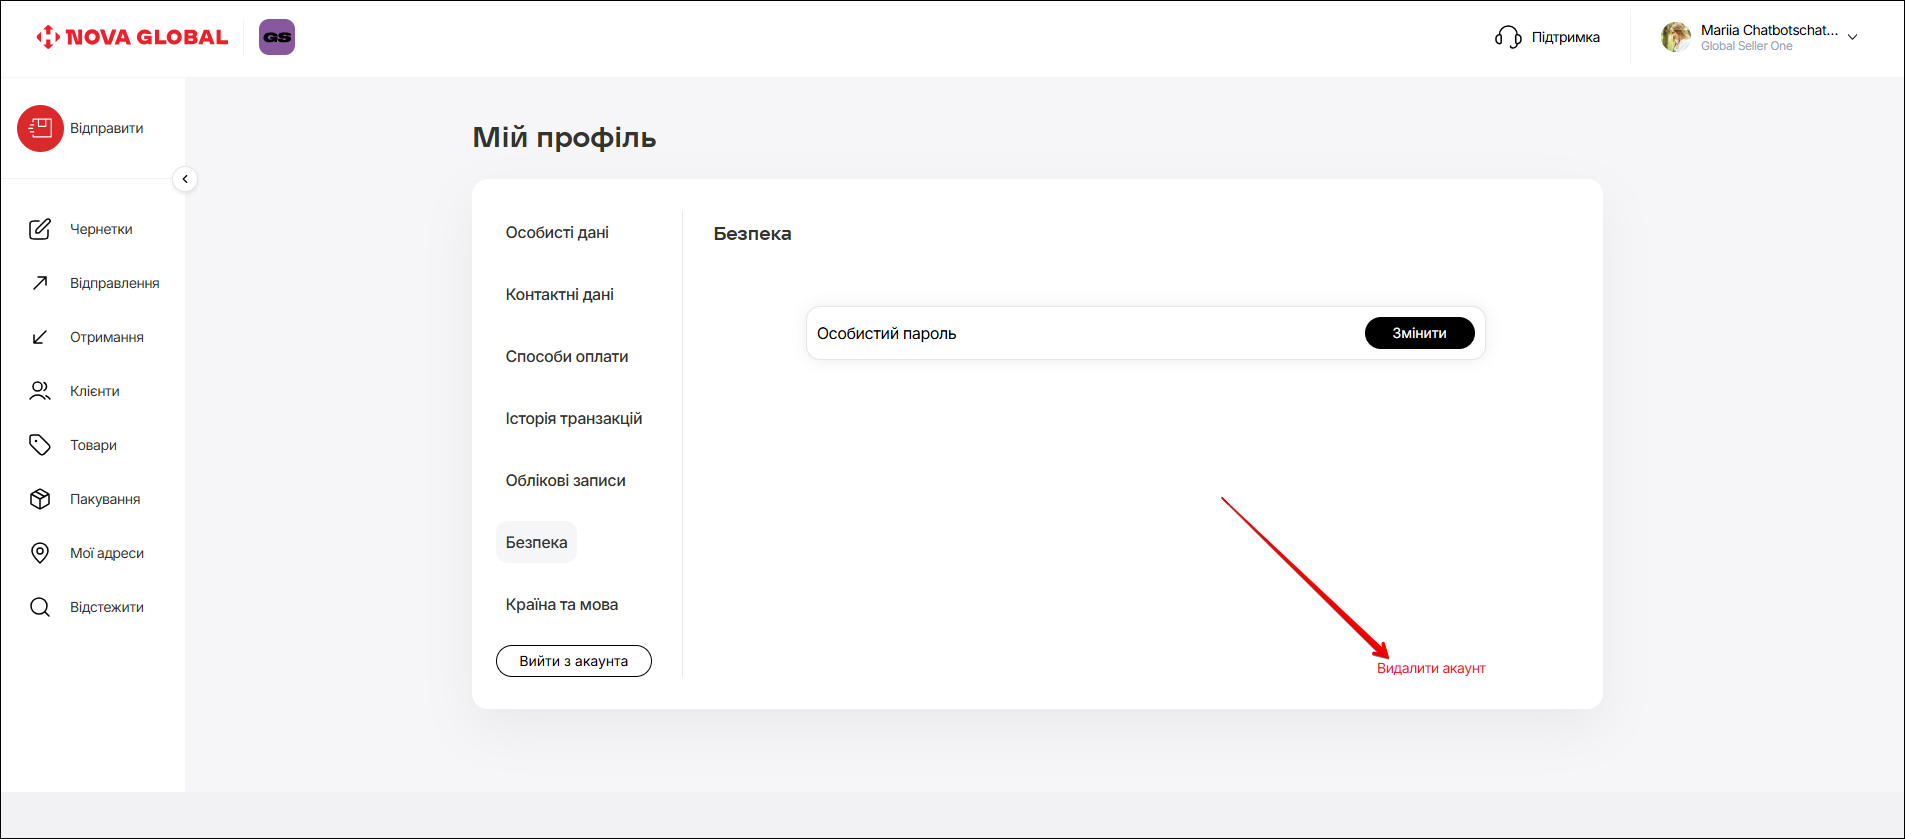This screenshot has height=839, width=1905.
Task: Select Історія транзакцій in profile menu
Action: point(573,418)
